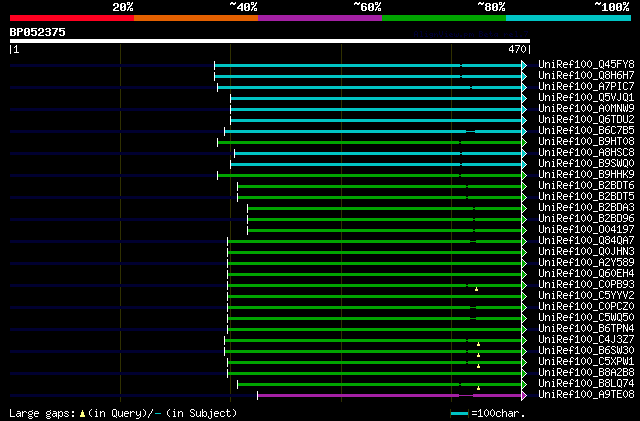Select the UniRef100_C0PCZ0 label

[x=586, y=307]
